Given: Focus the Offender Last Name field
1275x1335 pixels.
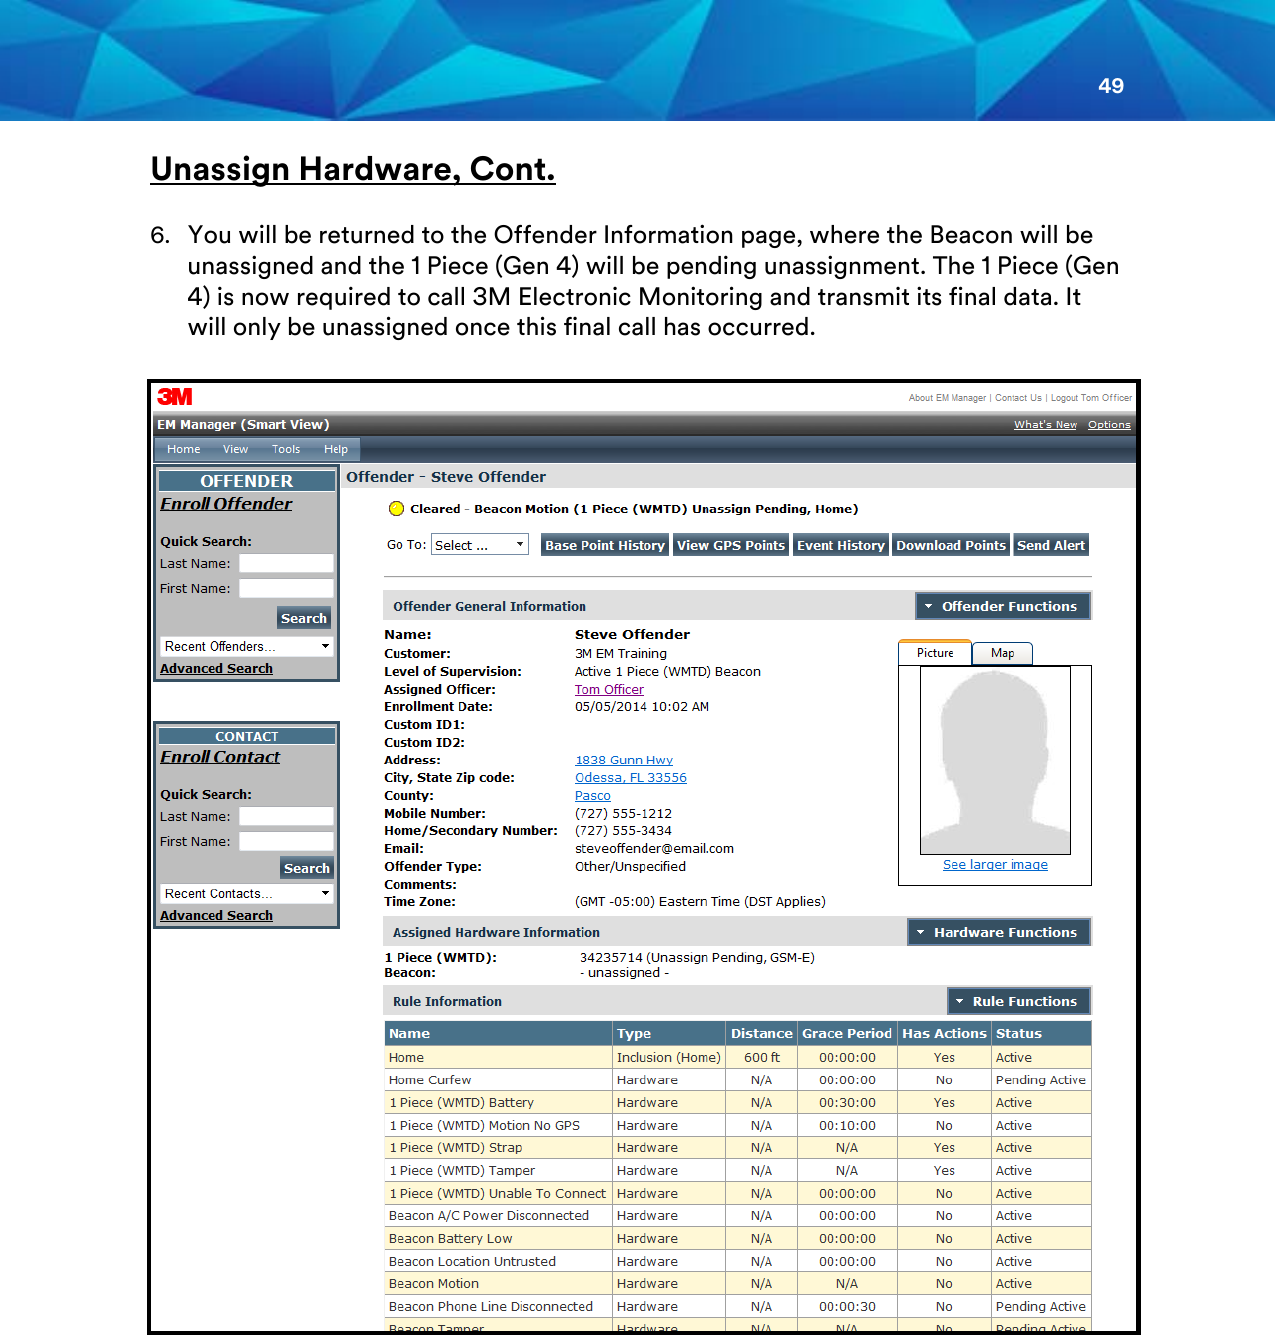Looking at the screenshot, I should tap(286, 563).
